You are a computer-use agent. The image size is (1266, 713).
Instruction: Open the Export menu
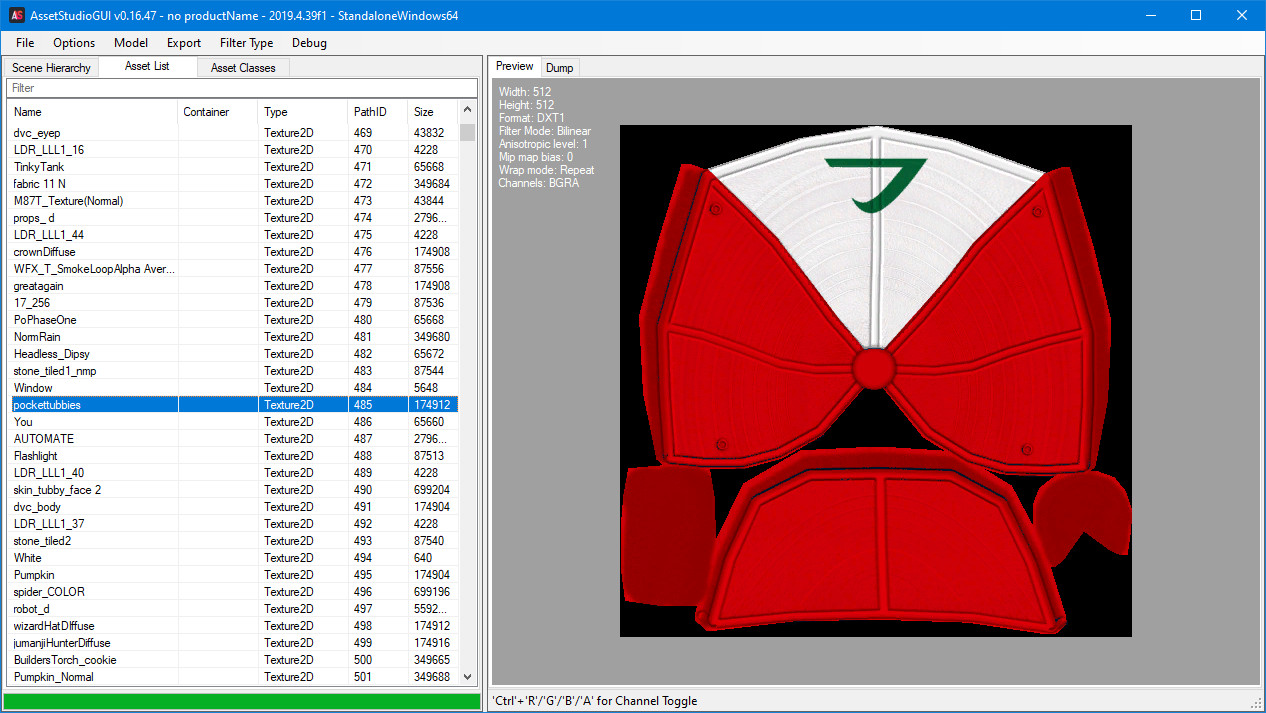(x=183, y=43)
